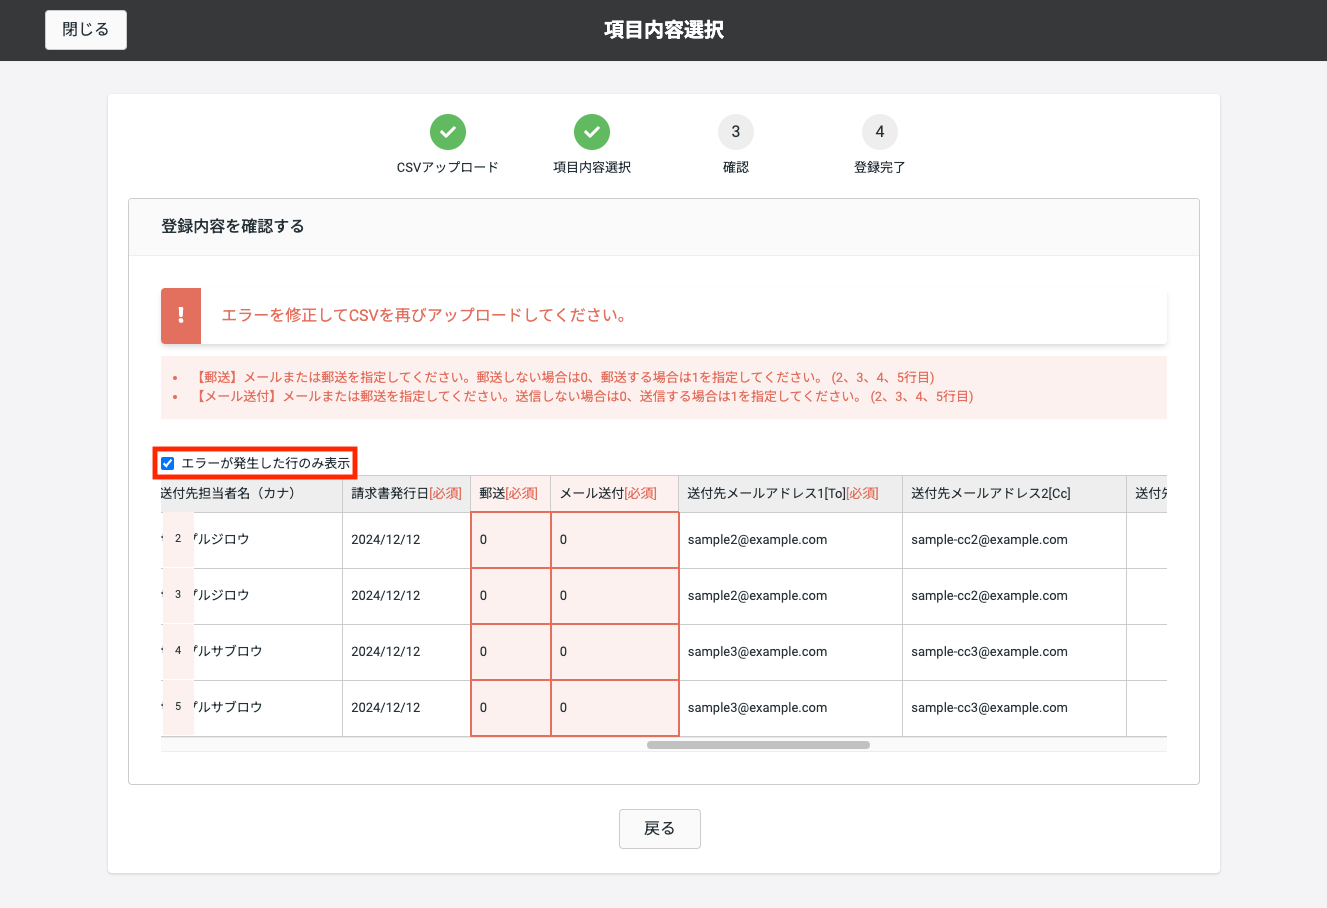Click the 送付先担当者名（カナ） column header
The height and width of the screenshot is (908, 1327).
coord(251,493)
